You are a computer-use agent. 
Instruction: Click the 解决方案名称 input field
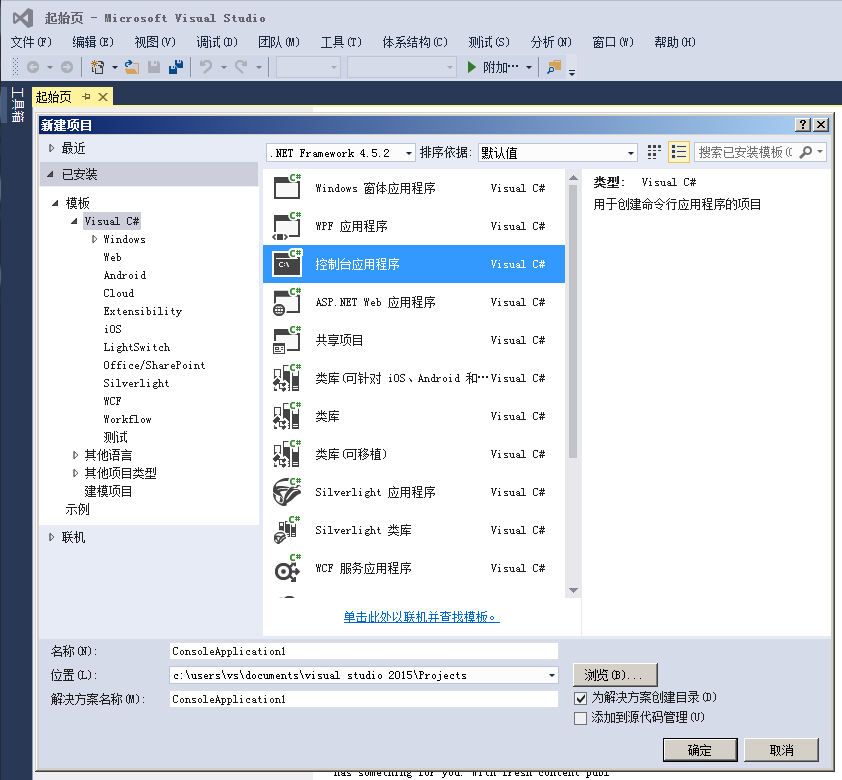pos(364,699)
